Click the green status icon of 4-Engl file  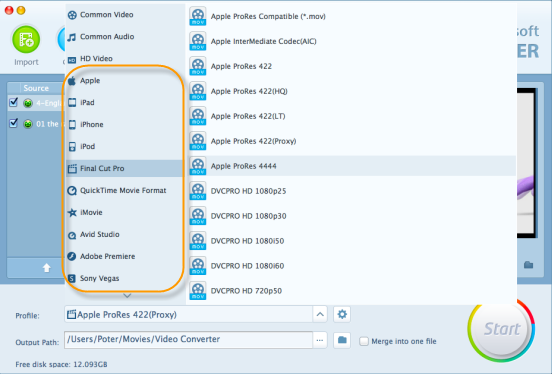click(28, 103)
